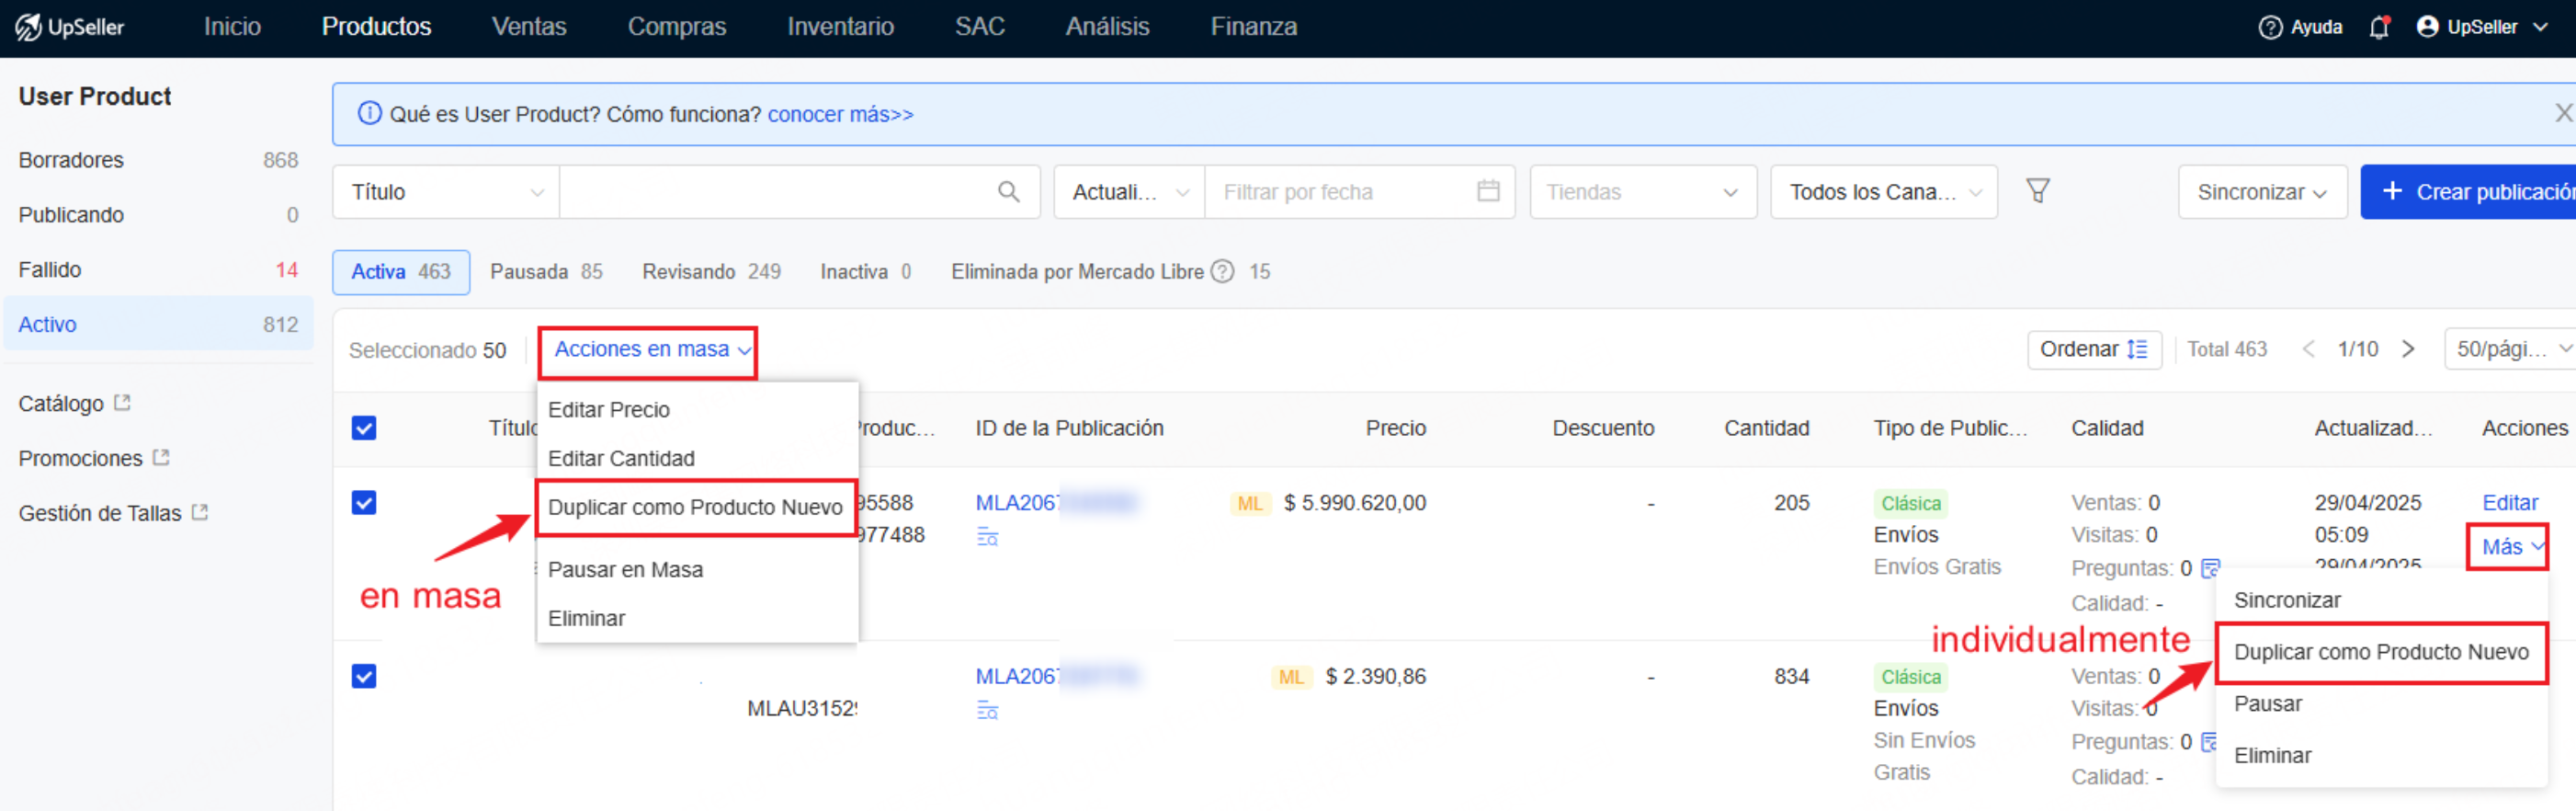The height and width of the screenshot is (811, 2576).
Task: Toggle the select-all header checkbox
Action: coord(364,428)
